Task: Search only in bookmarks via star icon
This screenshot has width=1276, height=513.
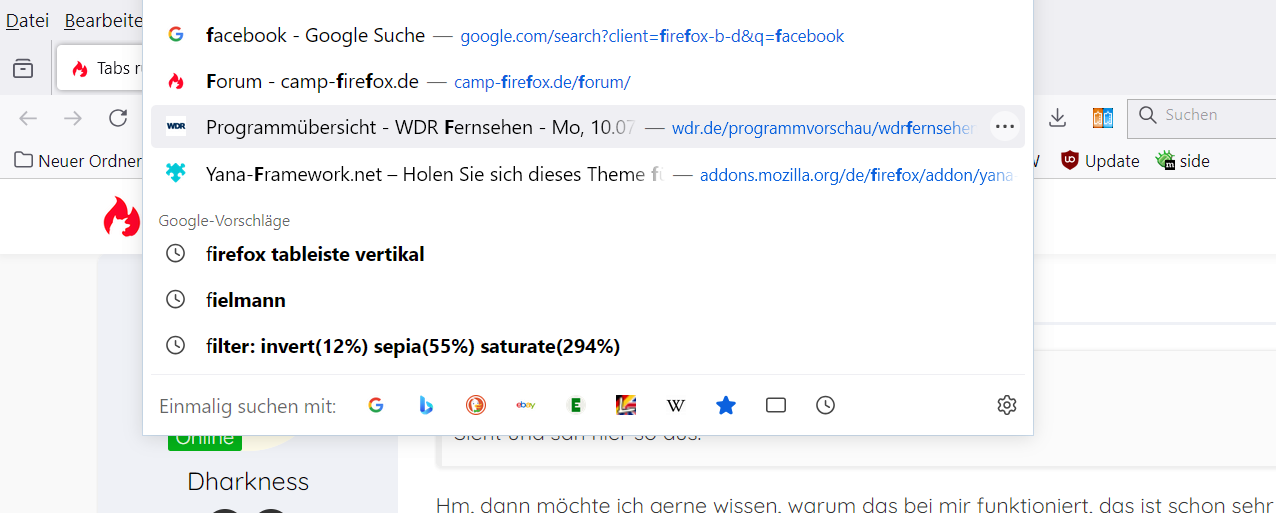Action: [726, 405]
